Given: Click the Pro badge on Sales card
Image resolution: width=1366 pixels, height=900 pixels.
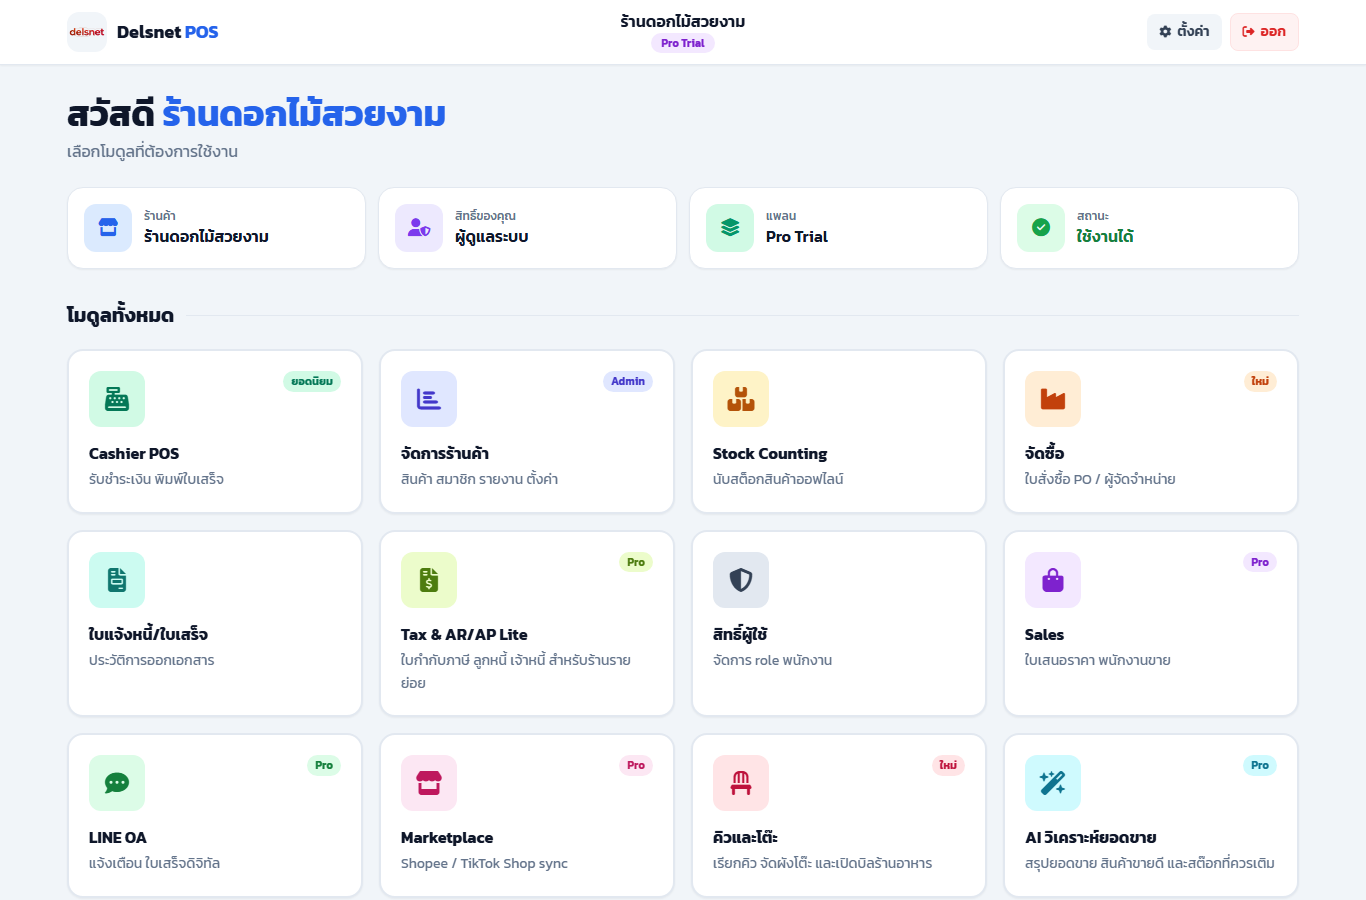Looking at the screenshot, I should pos(1260,562).
